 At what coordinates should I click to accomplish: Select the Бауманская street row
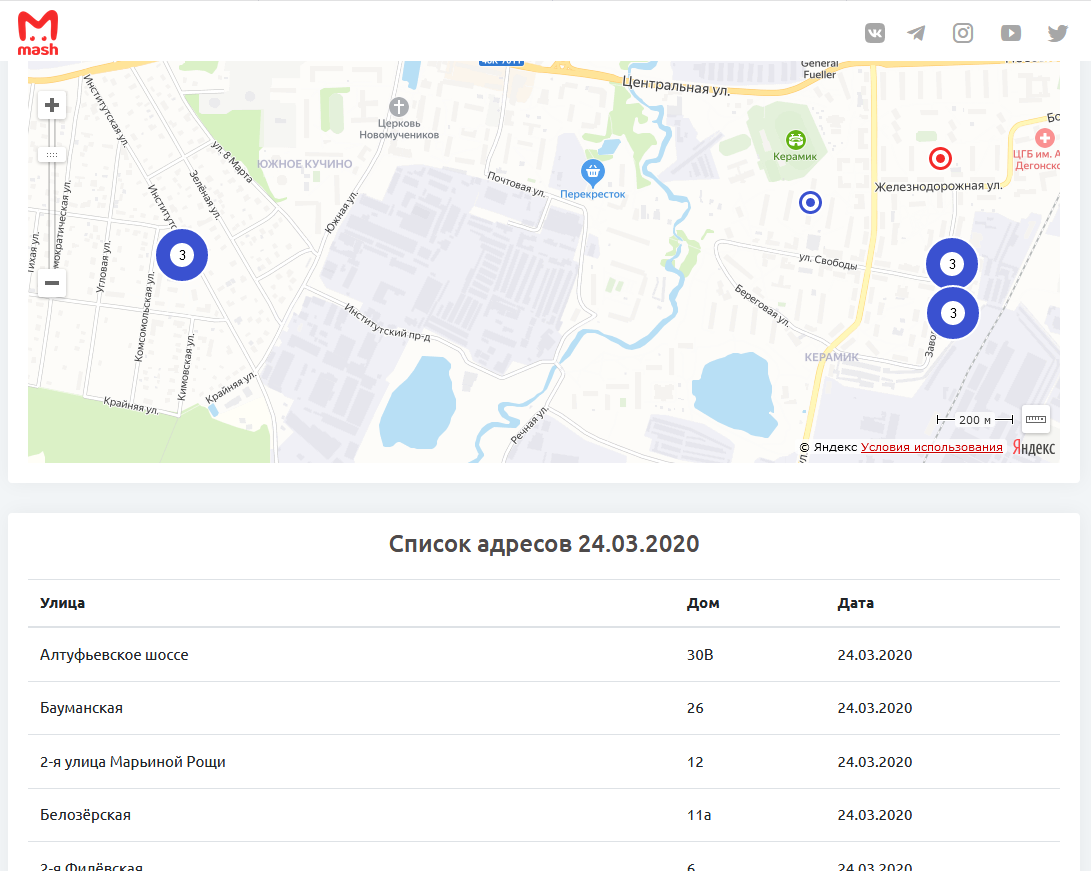point(543,708)
